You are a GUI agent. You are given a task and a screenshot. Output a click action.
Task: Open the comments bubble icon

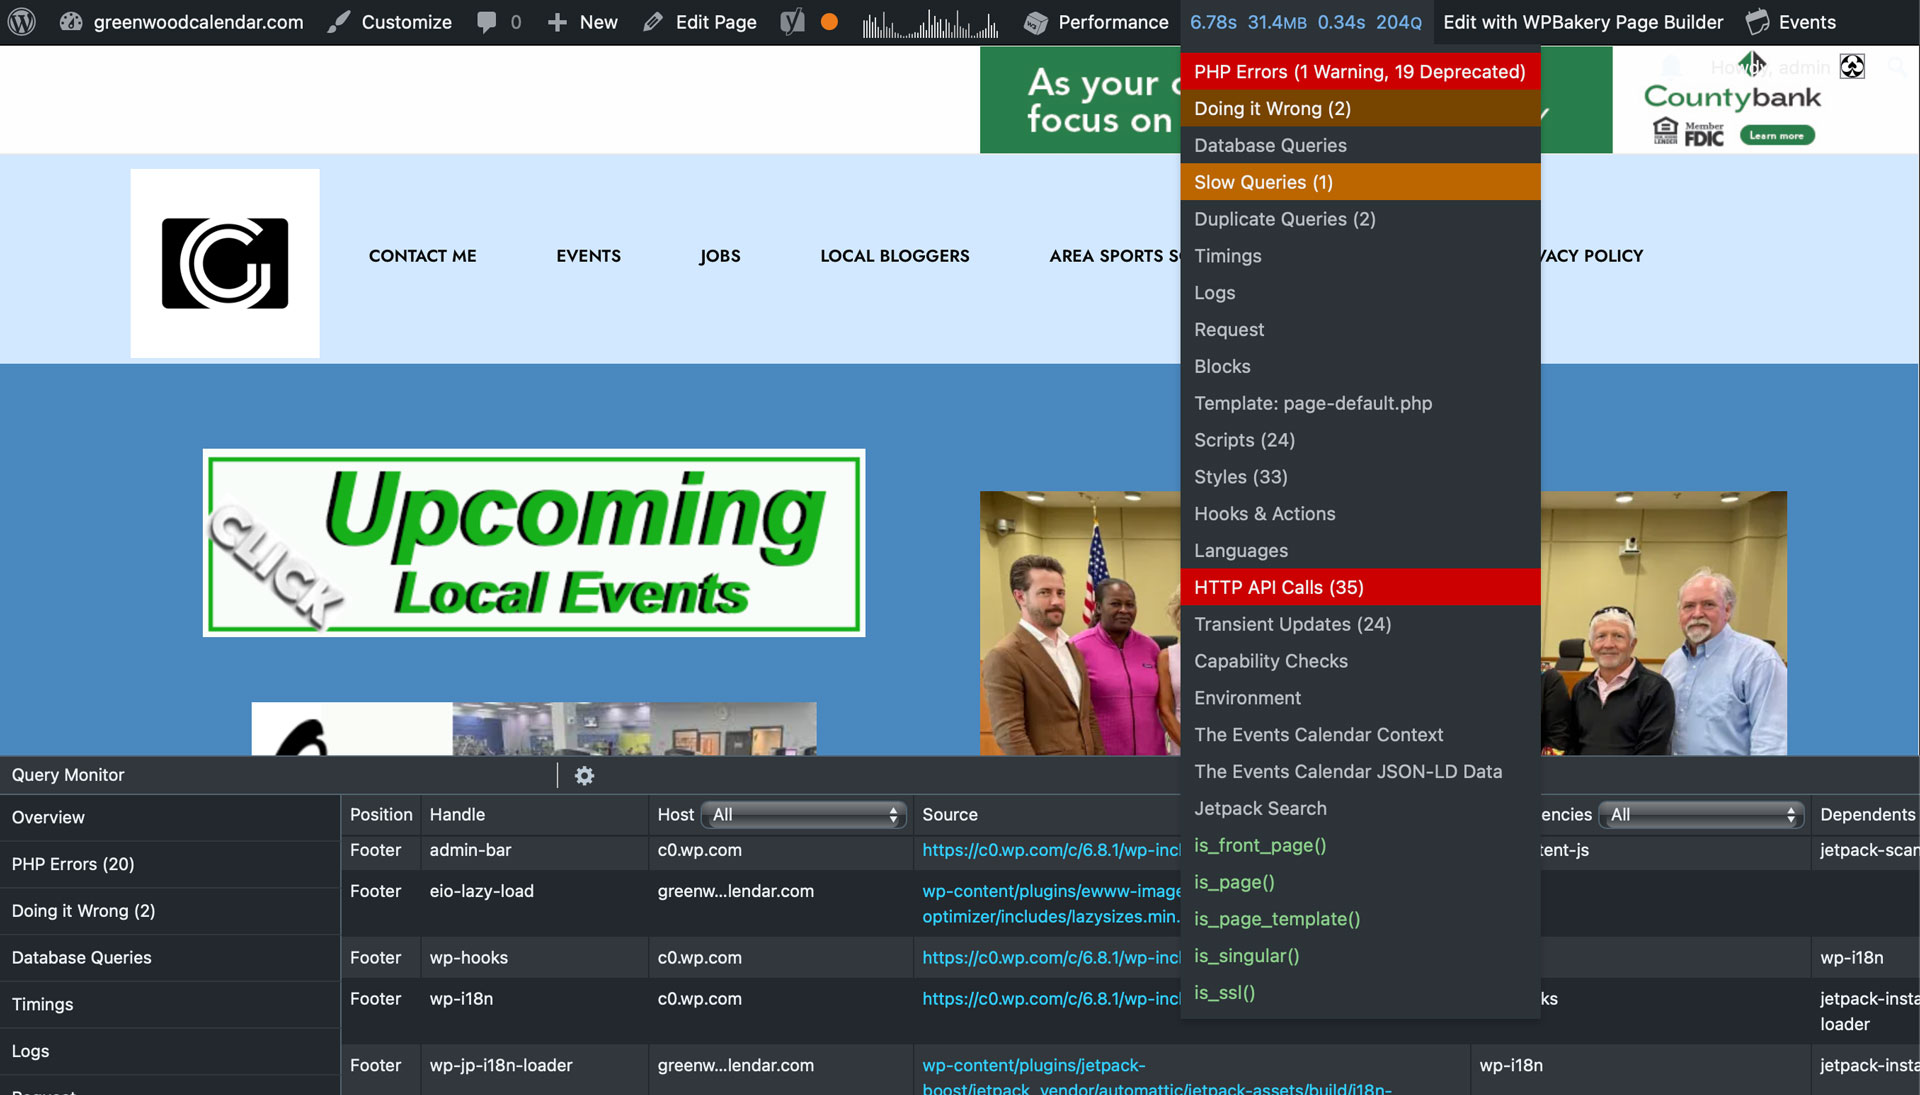pyautogui.click(x=487, y=22)
